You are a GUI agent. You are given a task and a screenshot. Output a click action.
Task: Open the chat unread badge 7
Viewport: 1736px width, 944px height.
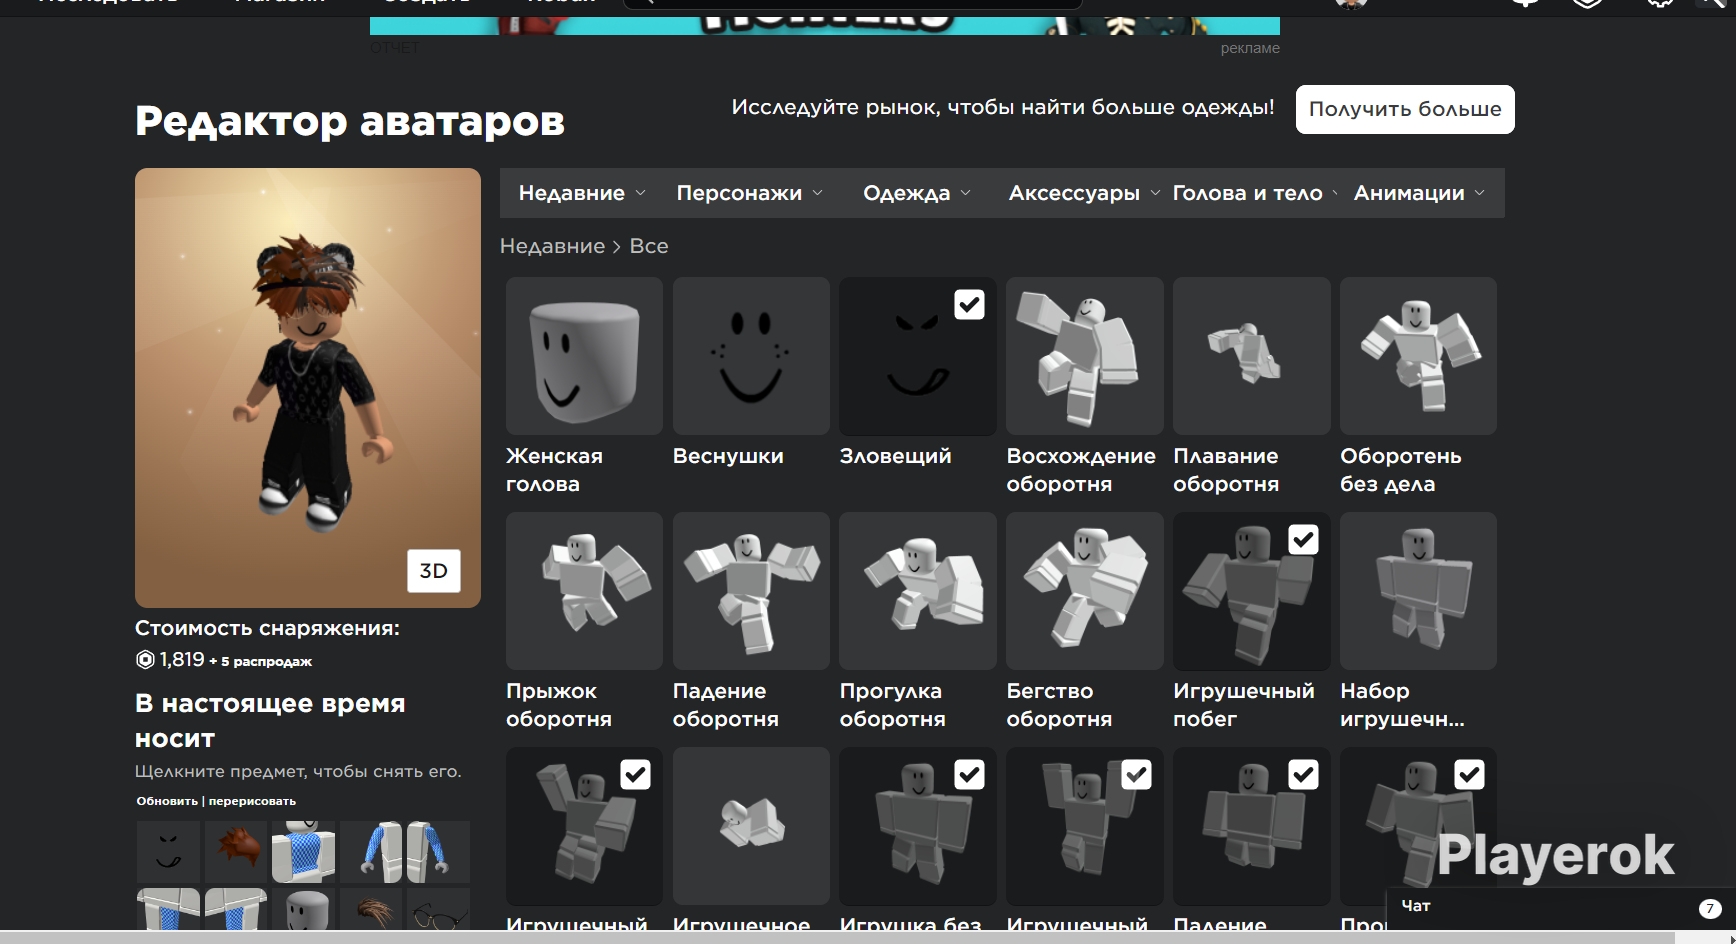pyautogui.click(x=1710, y=908)
